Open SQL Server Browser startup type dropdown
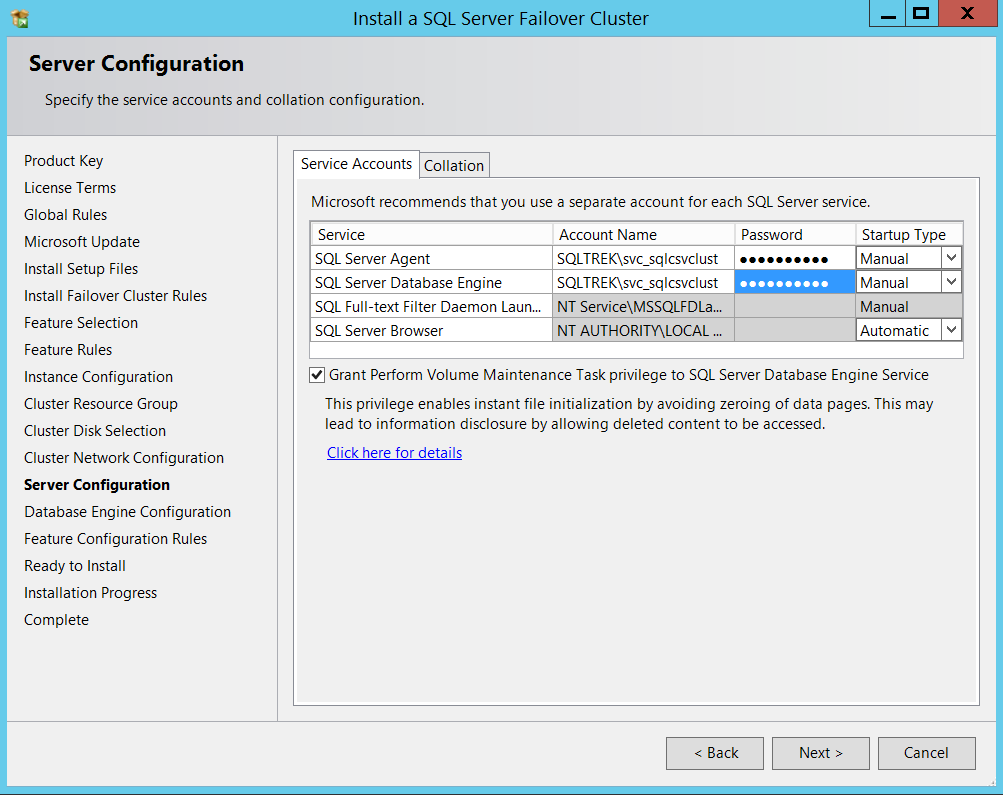Screen dimensions: 1003x795 [951, 330]
